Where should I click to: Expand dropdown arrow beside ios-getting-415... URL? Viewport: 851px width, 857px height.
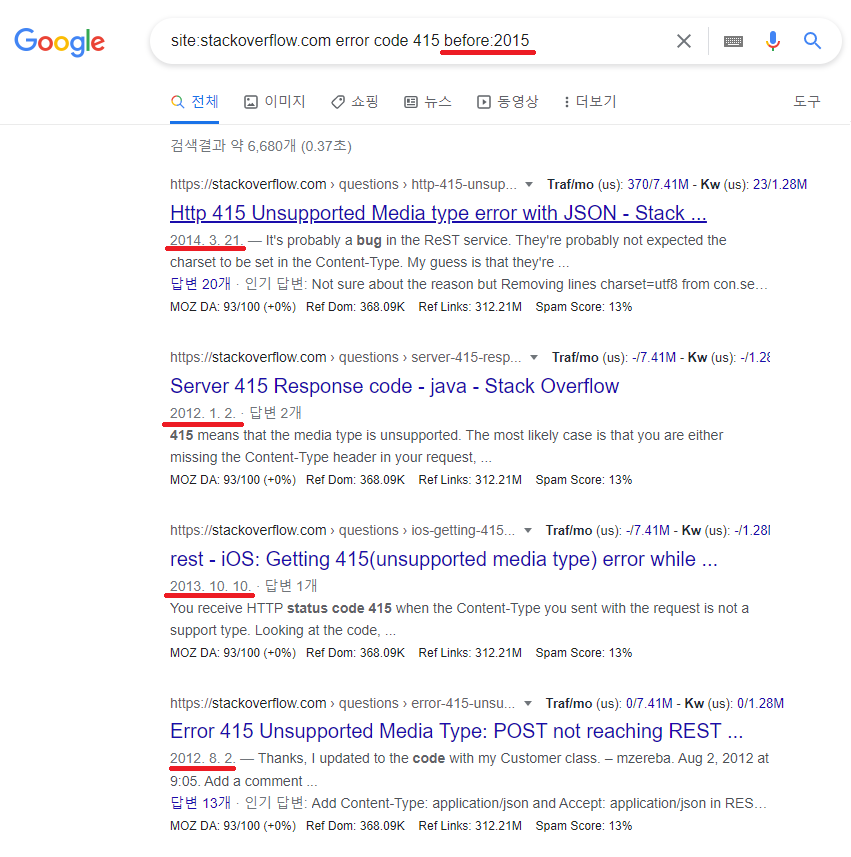[528, 530]
